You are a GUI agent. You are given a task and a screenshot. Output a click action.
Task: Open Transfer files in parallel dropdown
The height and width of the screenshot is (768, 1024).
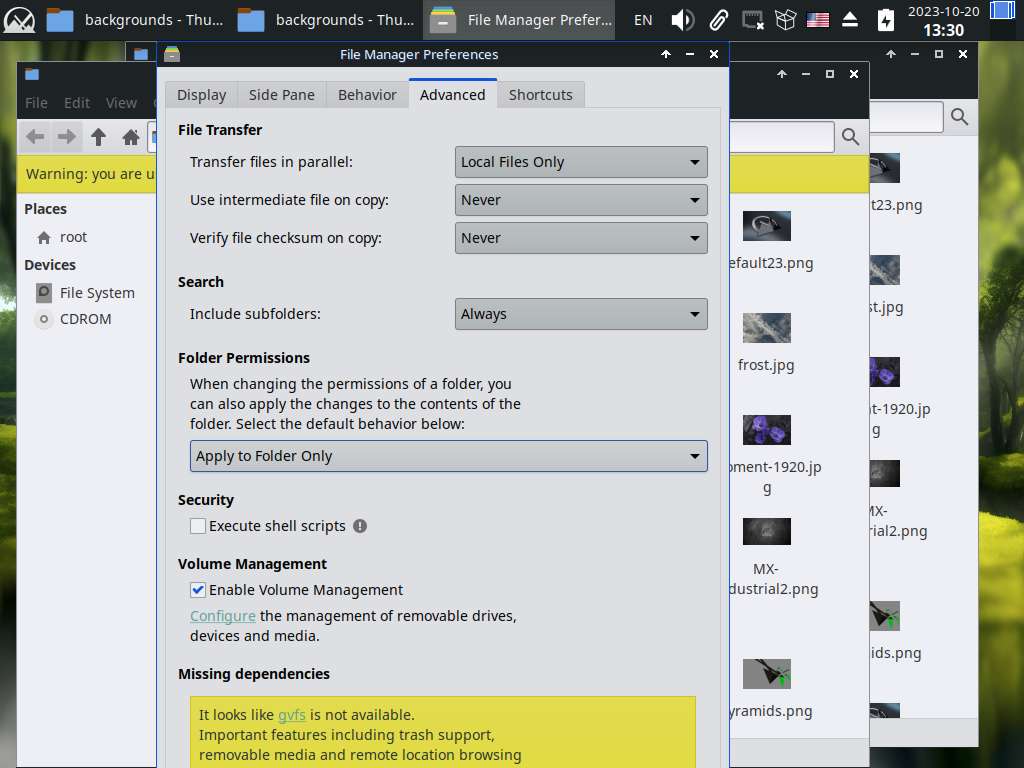coord(580,162)
